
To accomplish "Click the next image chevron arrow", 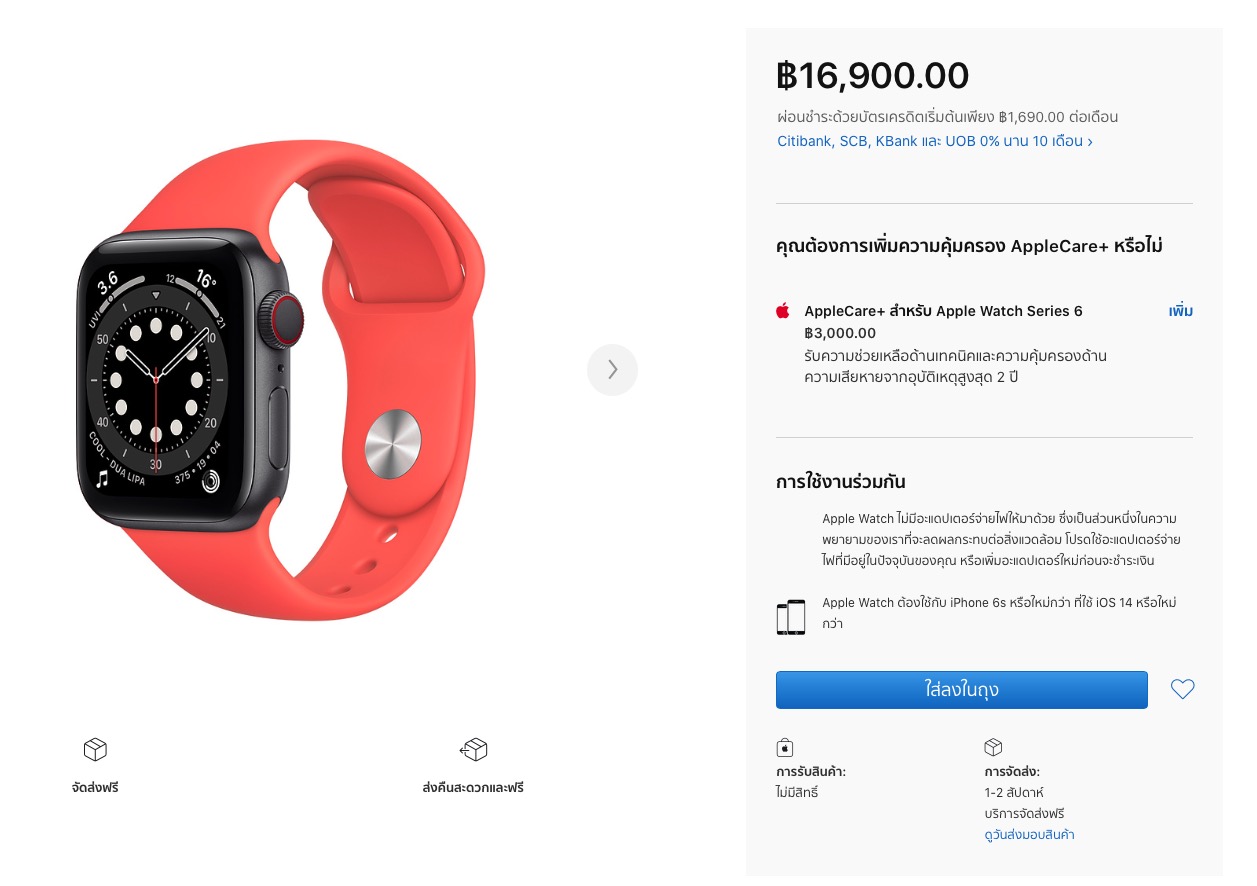I will pyautogui.click(x=612, y=370).
